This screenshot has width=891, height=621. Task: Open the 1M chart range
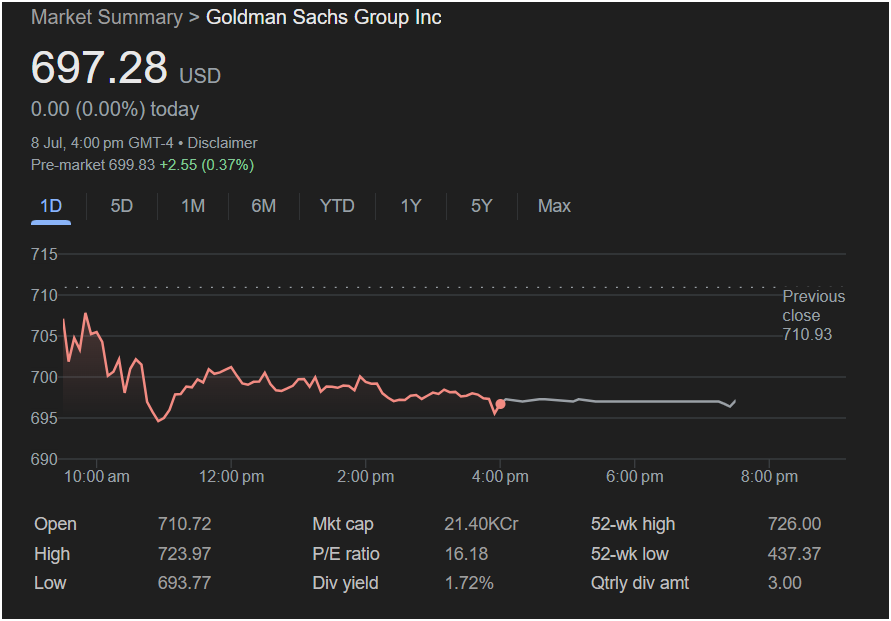tap(193, 206)
